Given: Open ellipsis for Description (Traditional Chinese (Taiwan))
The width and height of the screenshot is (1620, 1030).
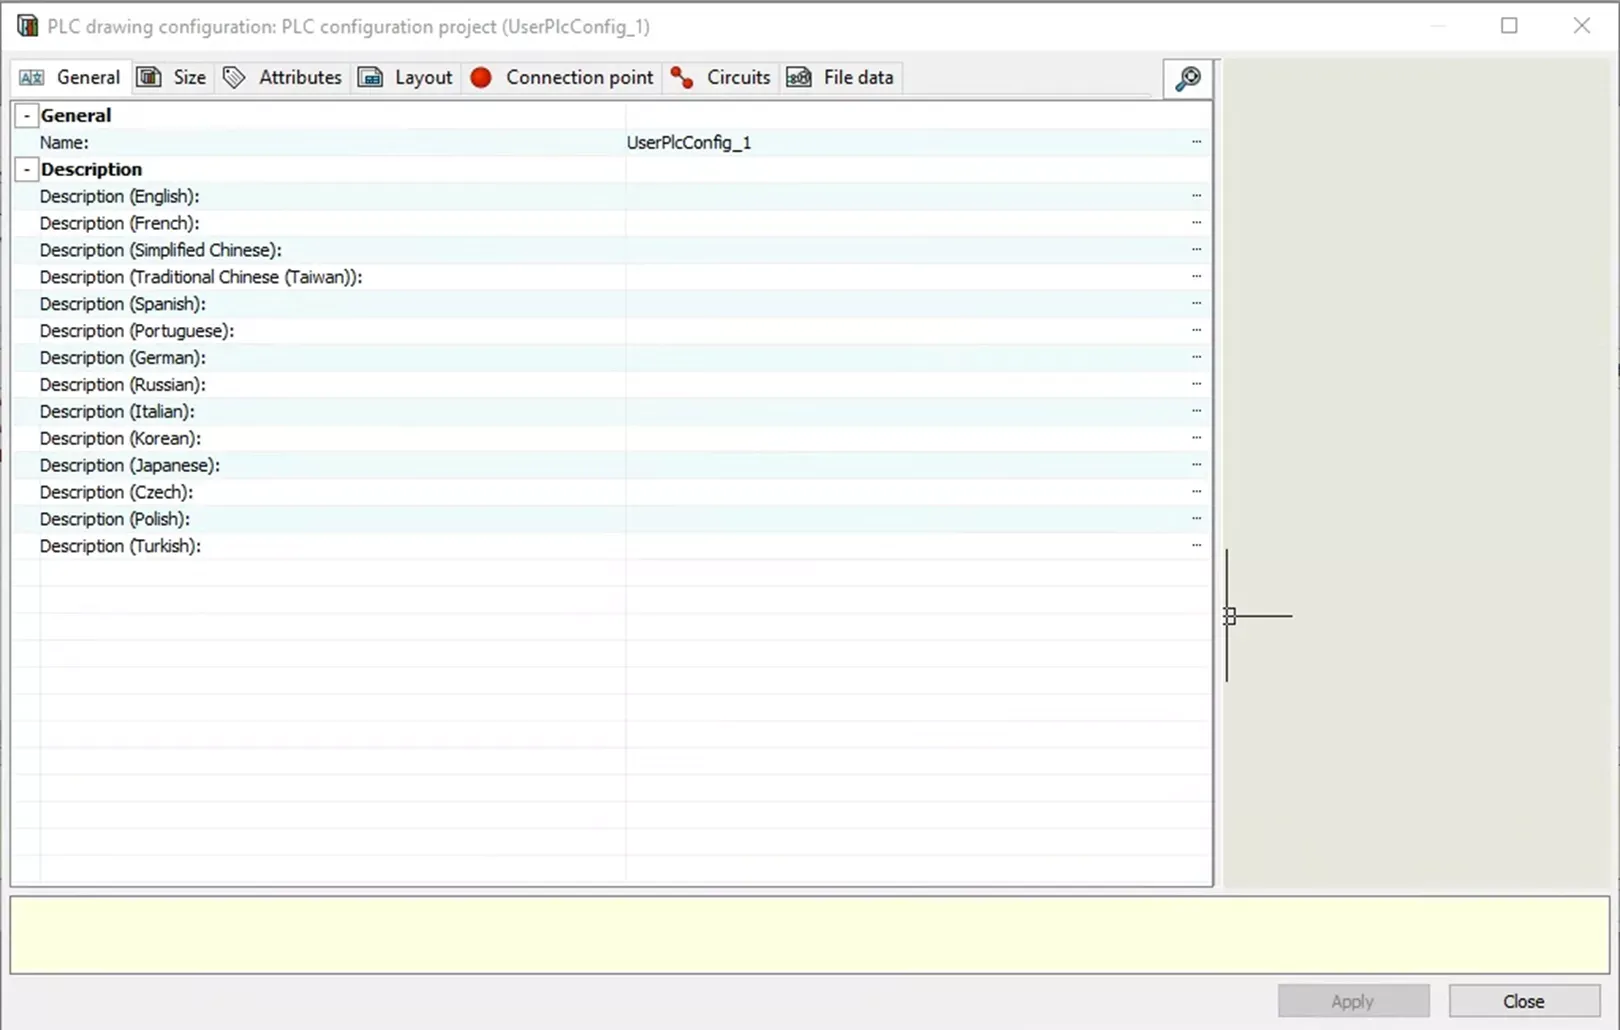Looking at the screenshot, I should tap(1196, 278).
